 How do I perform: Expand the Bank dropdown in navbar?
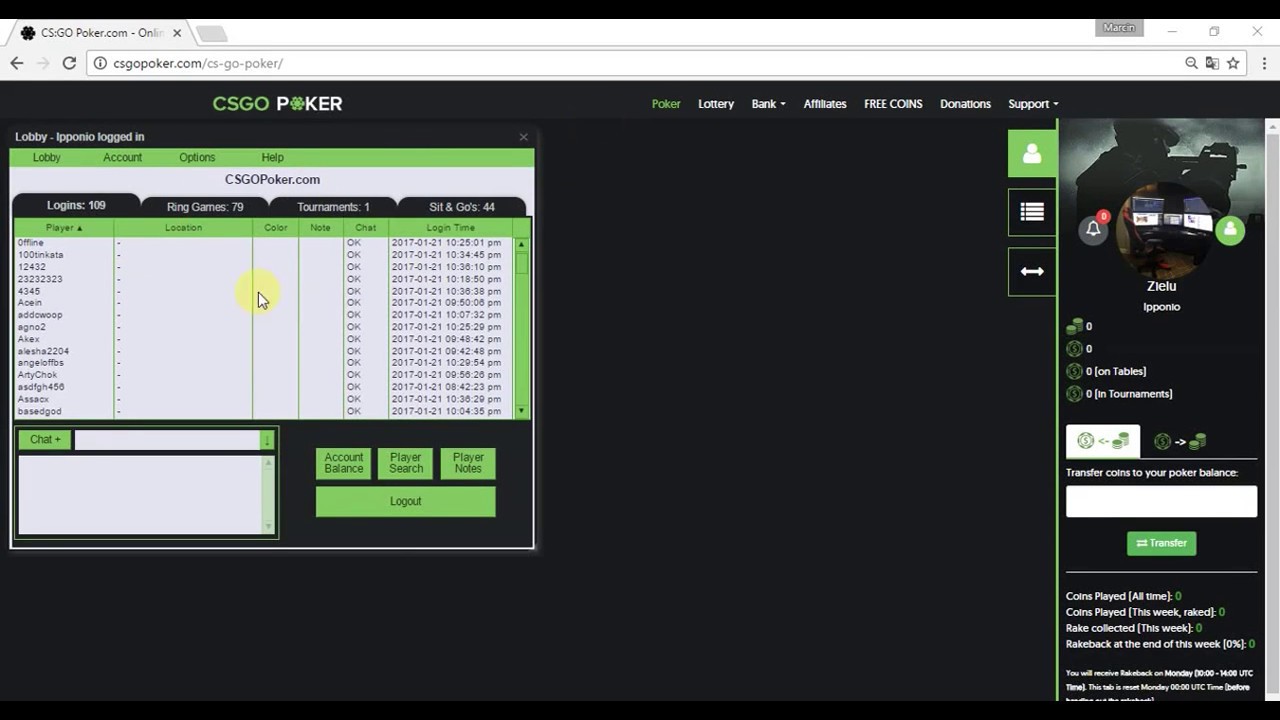pyautogui.click(x=768, y=104)
